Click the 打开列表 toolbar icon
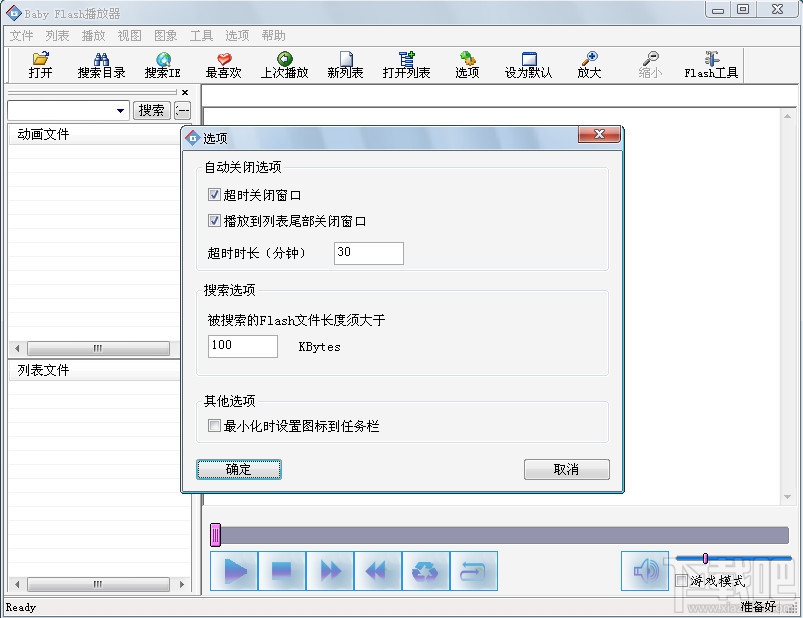Screen dimensions: 803x618 [x=407, y=65]
